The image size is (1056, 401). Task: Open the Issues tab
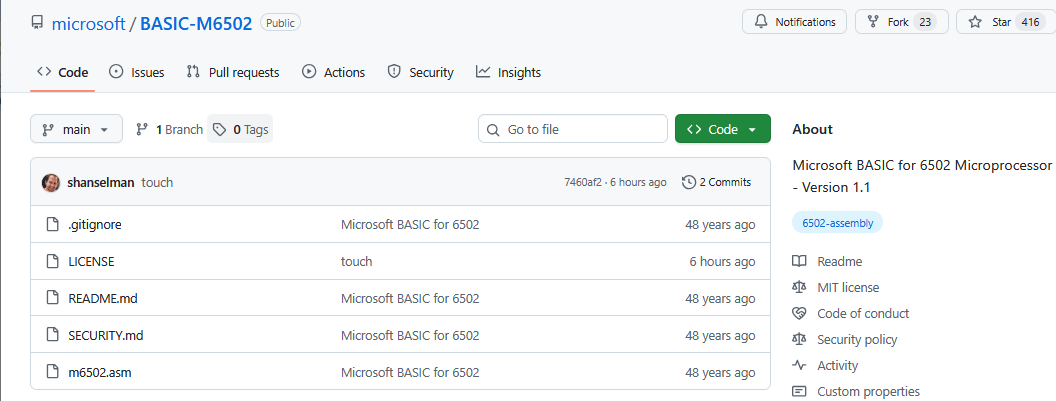(x=137, y=72)
